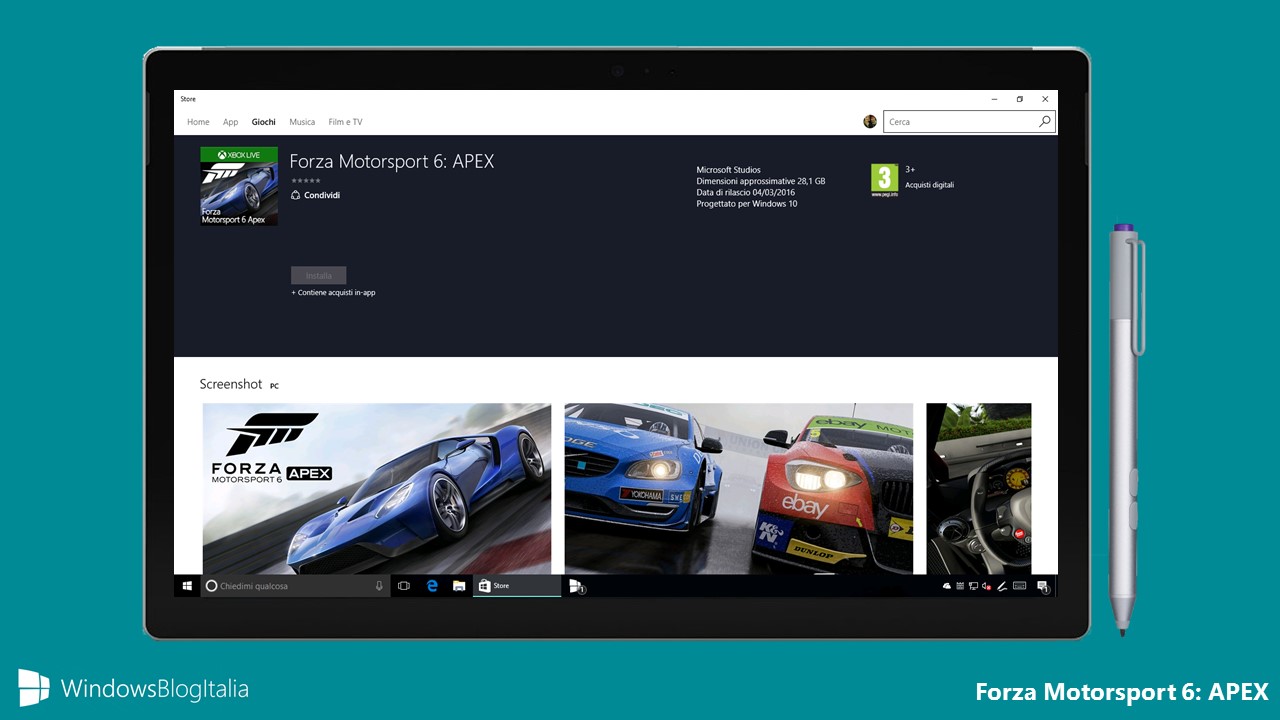The width and height of the screenshot is (1280, 720).
Task: Open the Home tab in Store
Action: pos(198,122)
